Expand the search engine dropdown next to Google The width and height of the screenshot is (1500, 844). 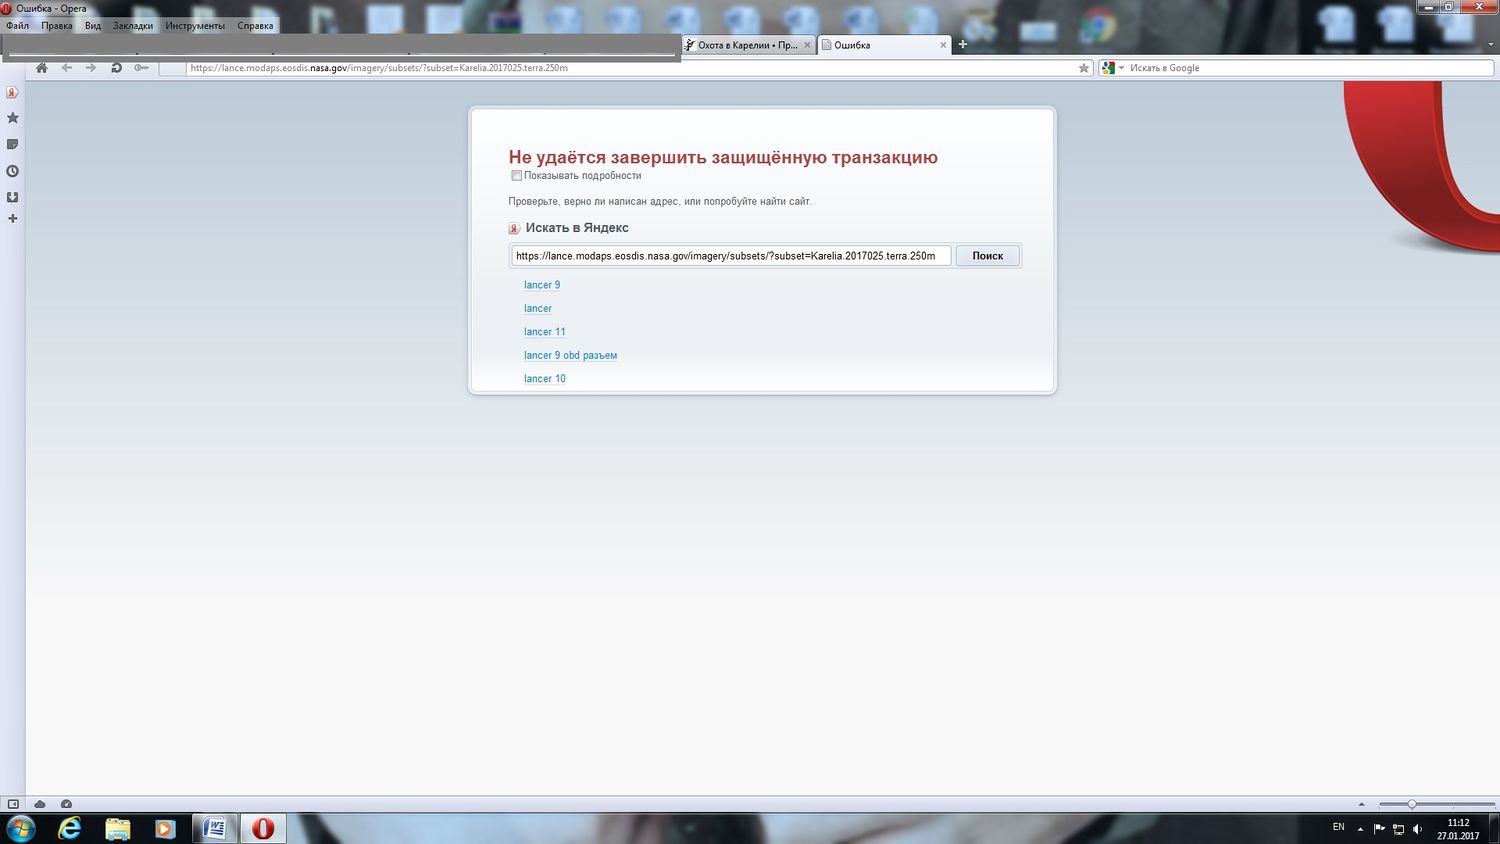pyautogui.click(x=1121, y=68)
